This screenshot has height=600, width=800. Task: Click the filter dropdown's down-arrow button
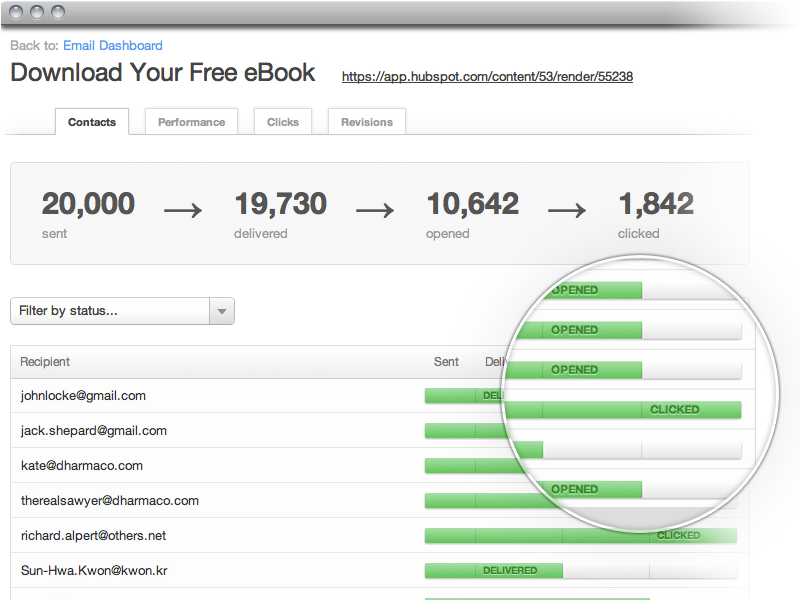coord(222,311)
